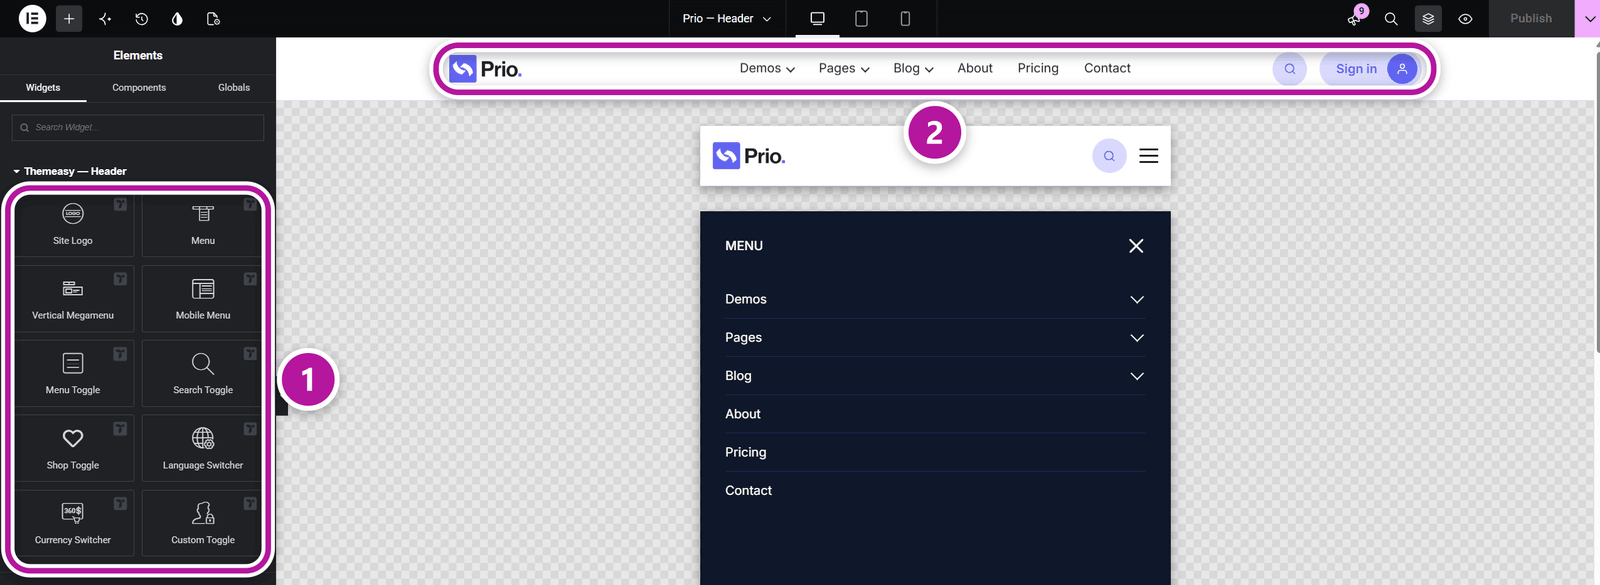Click About in the header navigation
The width and height of the screenshot is (1600, 585).
point(975,68)
